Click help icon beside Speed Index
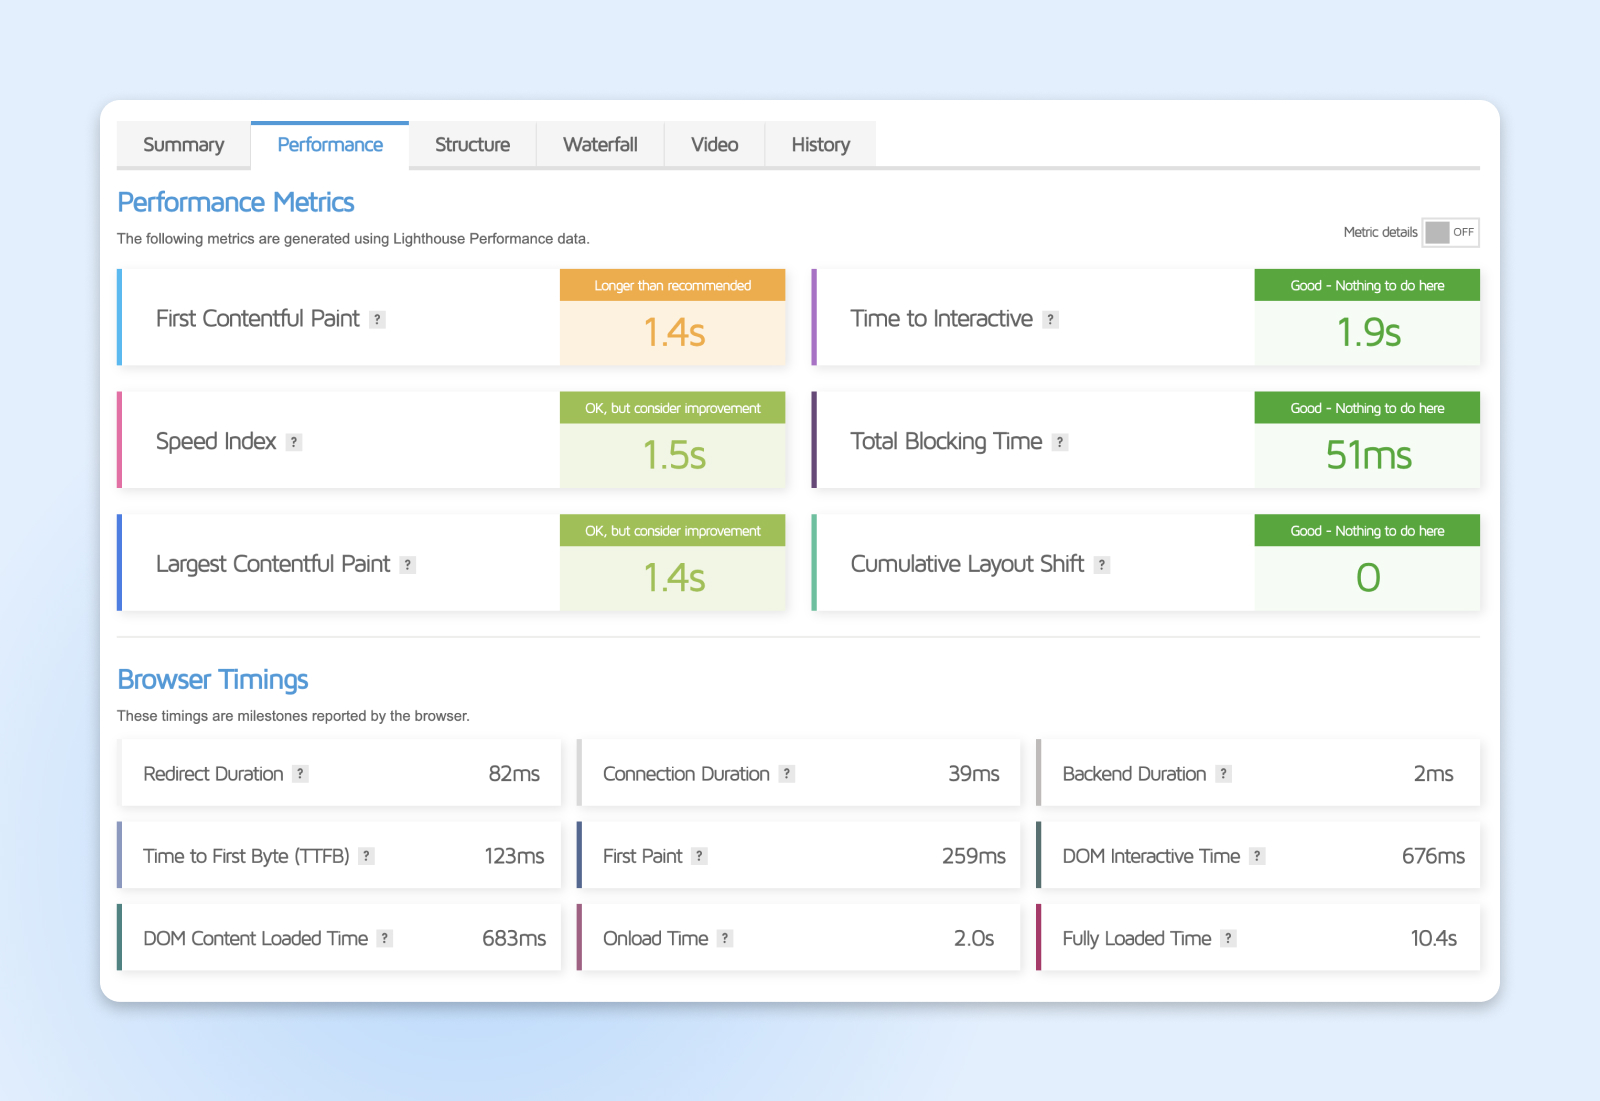Screen dimensions: 1600x1101 click(x=294, y=442)
